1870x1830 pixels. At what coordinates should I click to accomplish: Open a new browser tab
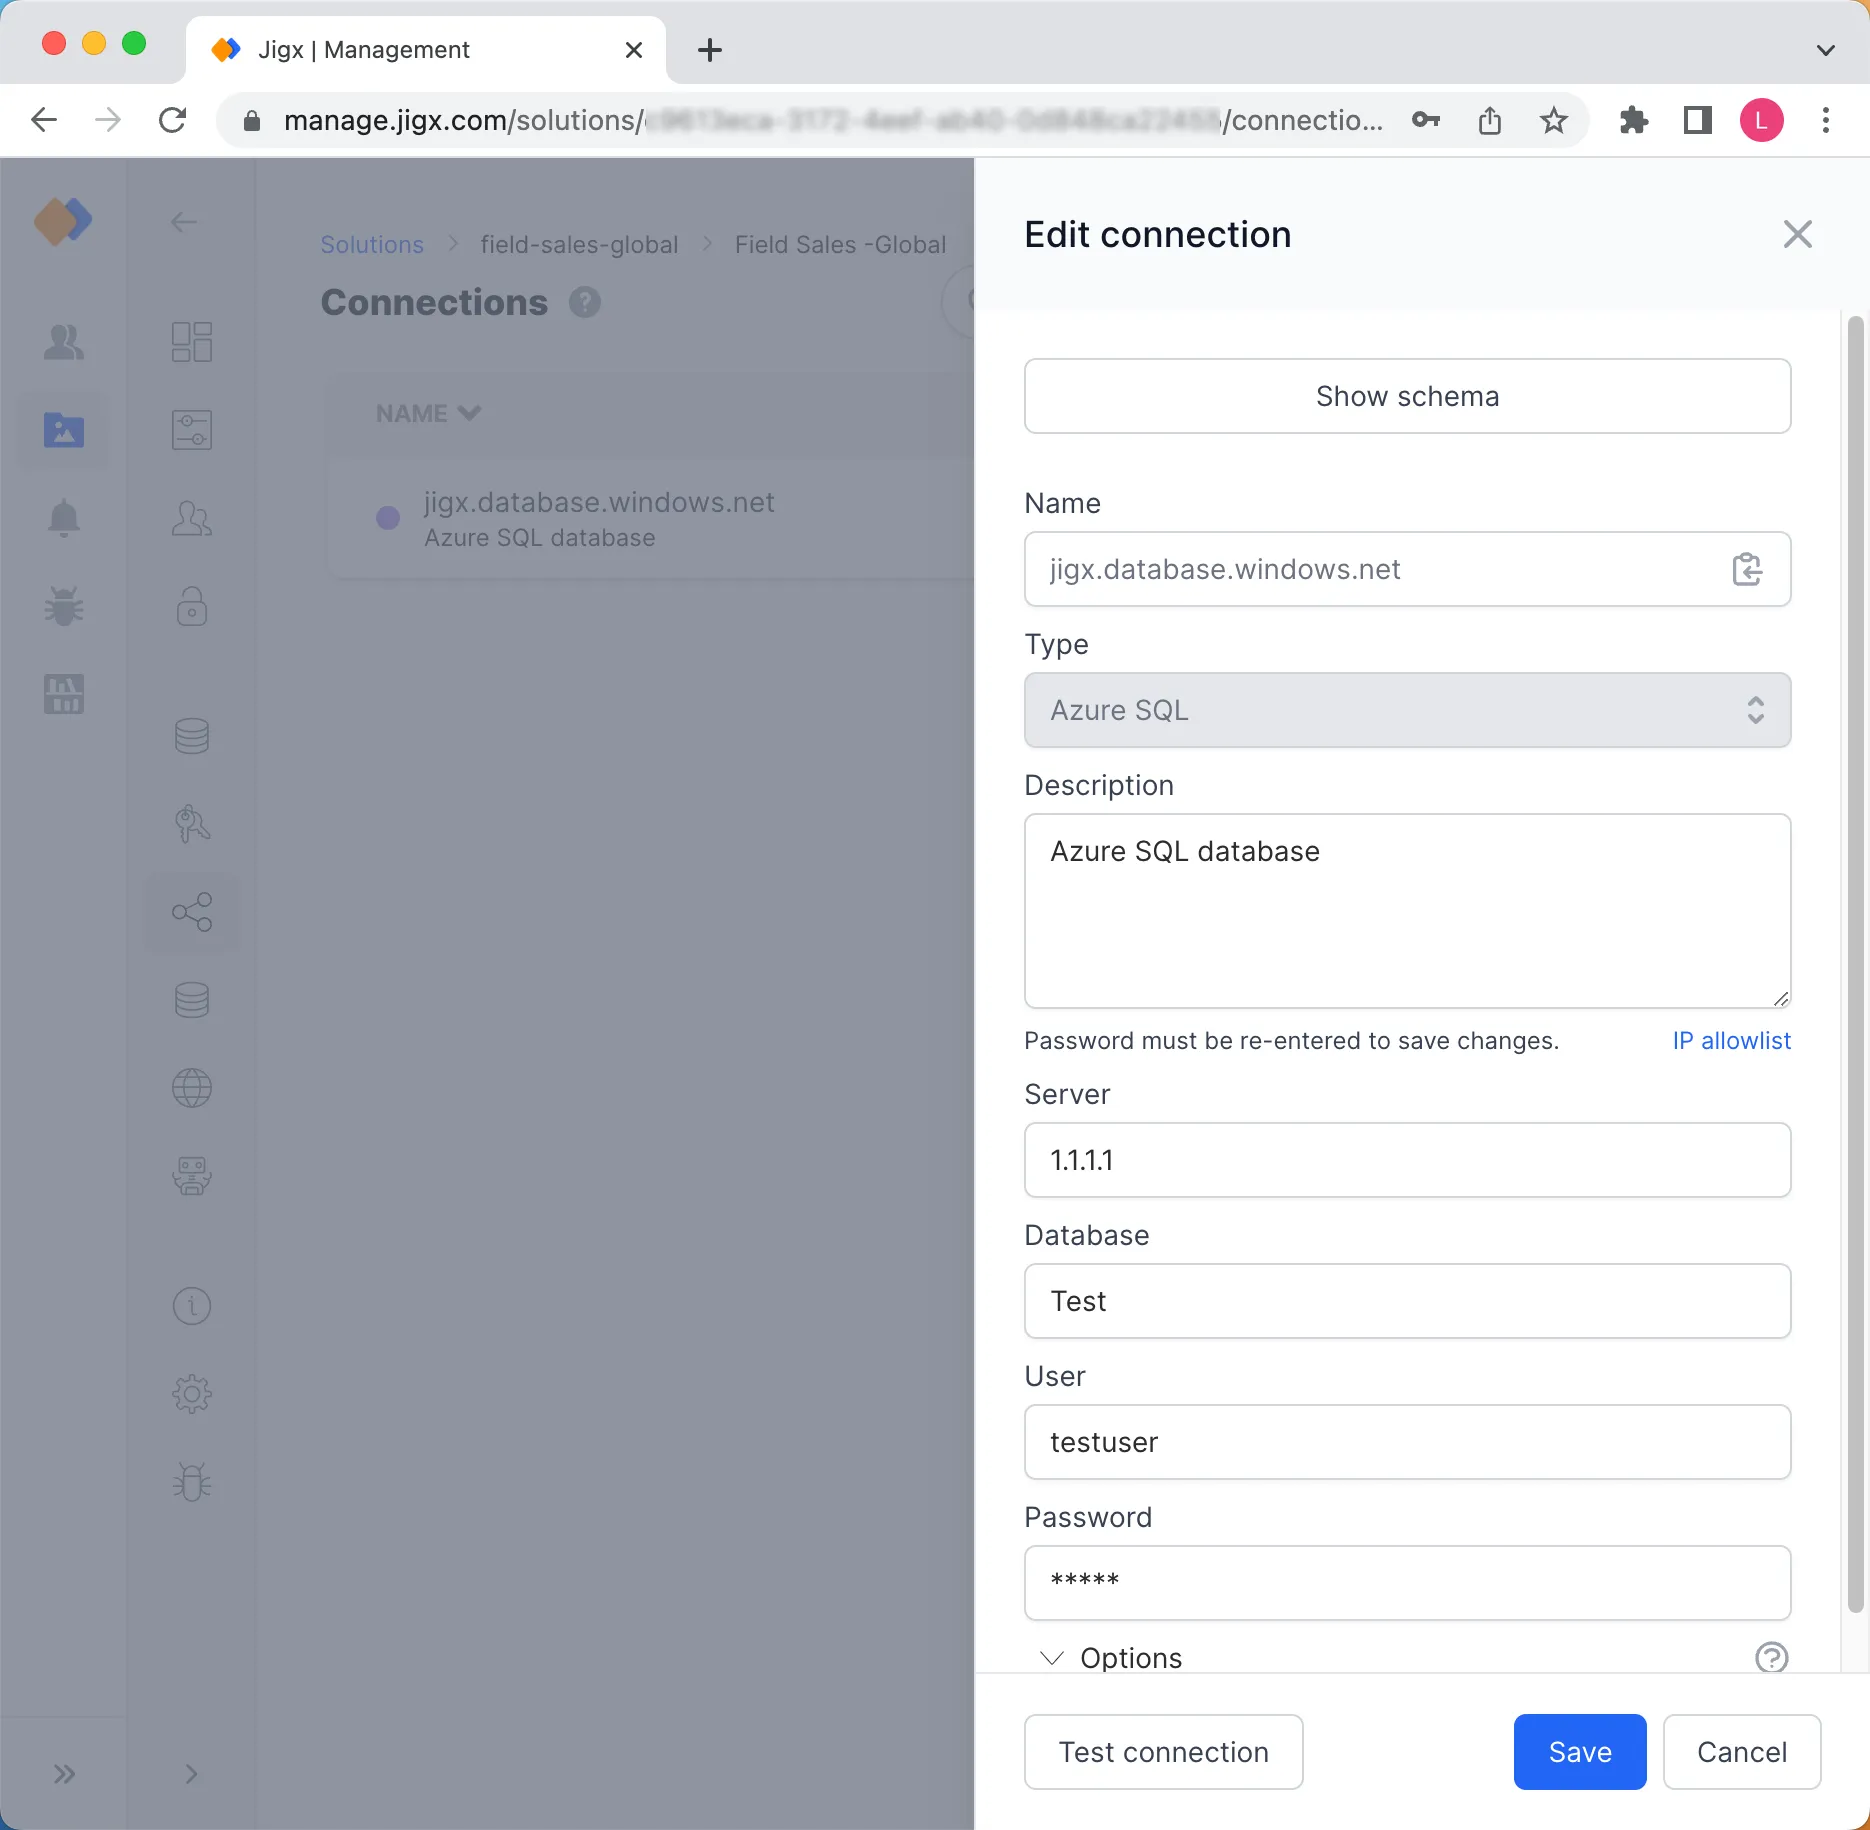(710, 50)
